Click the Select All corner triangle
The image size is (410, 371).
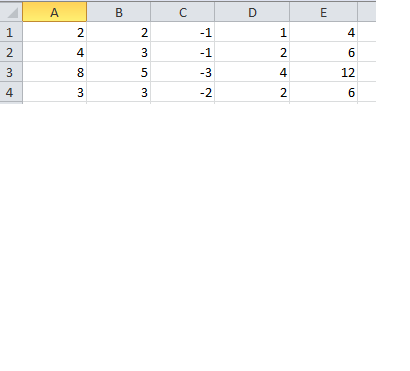click(x=11, y=12)
